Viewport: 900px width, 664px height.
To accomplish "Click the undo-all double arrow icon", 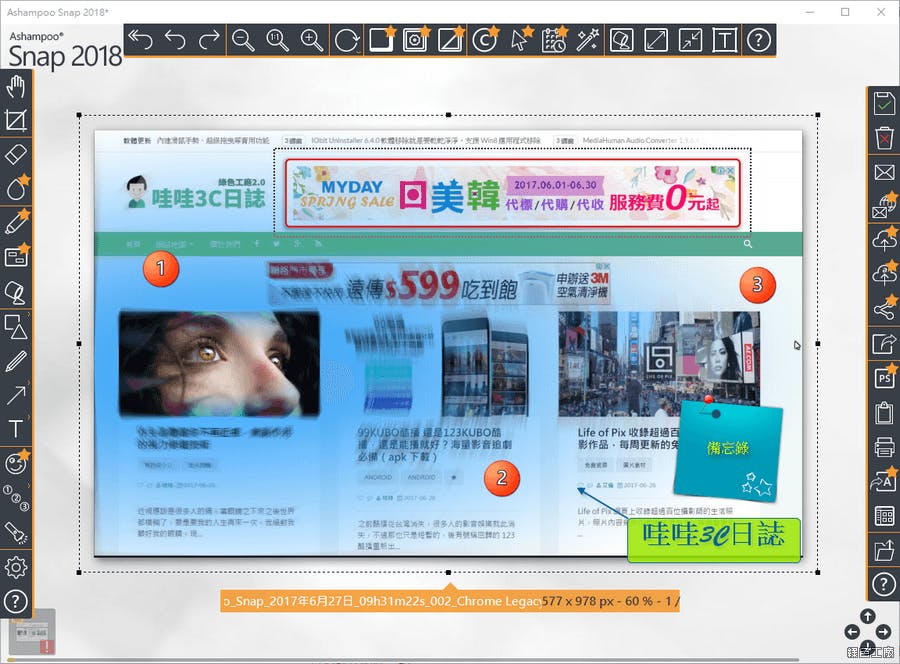I will tap(141, 40).
